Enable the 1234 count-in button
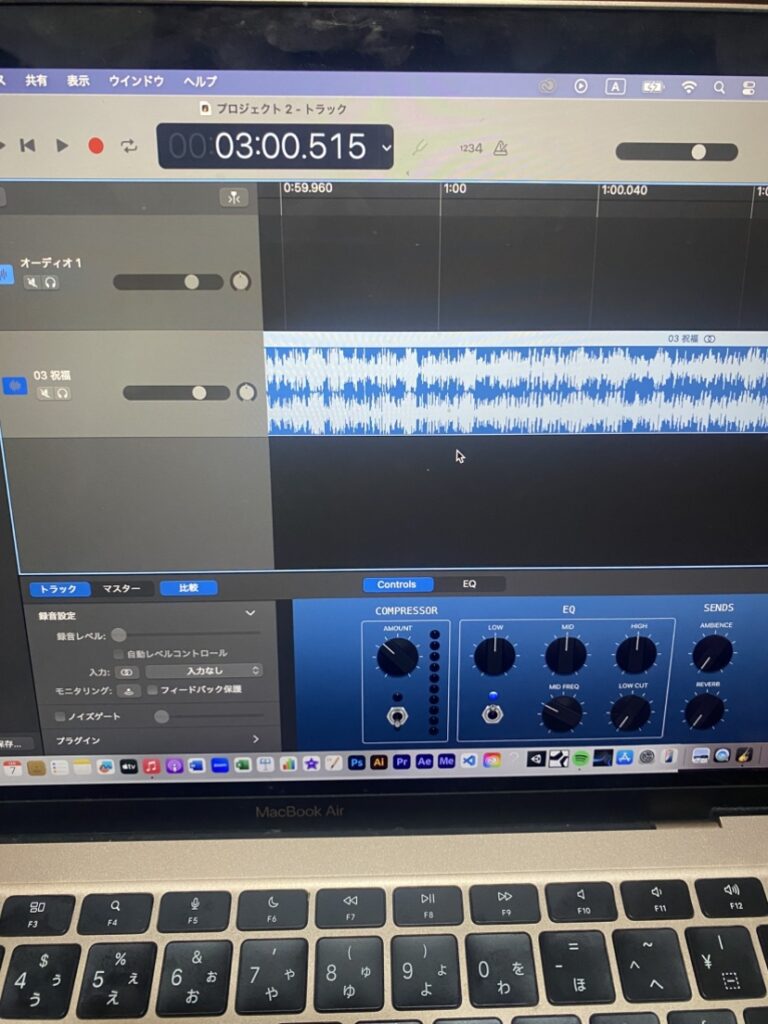Image resolution: width=768 pixels, height=1024 pixels. coord(470,148)
